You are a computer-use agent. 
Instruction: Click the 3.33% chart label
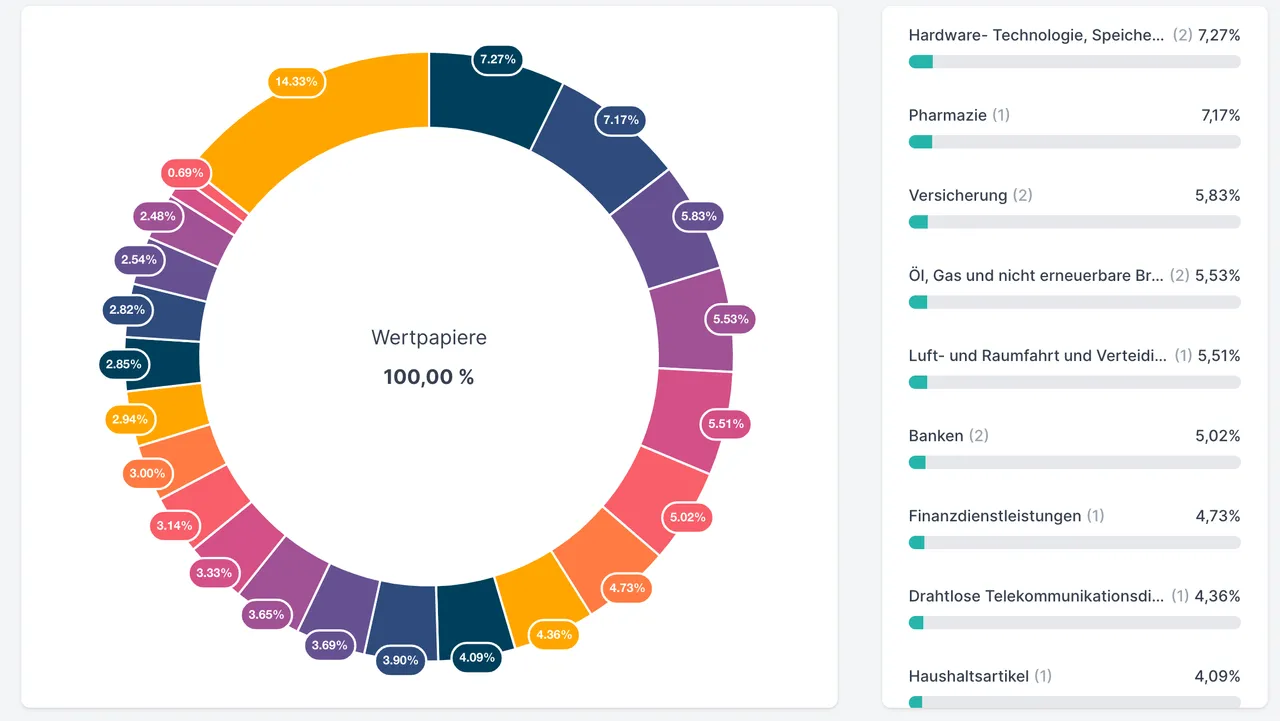214,573
